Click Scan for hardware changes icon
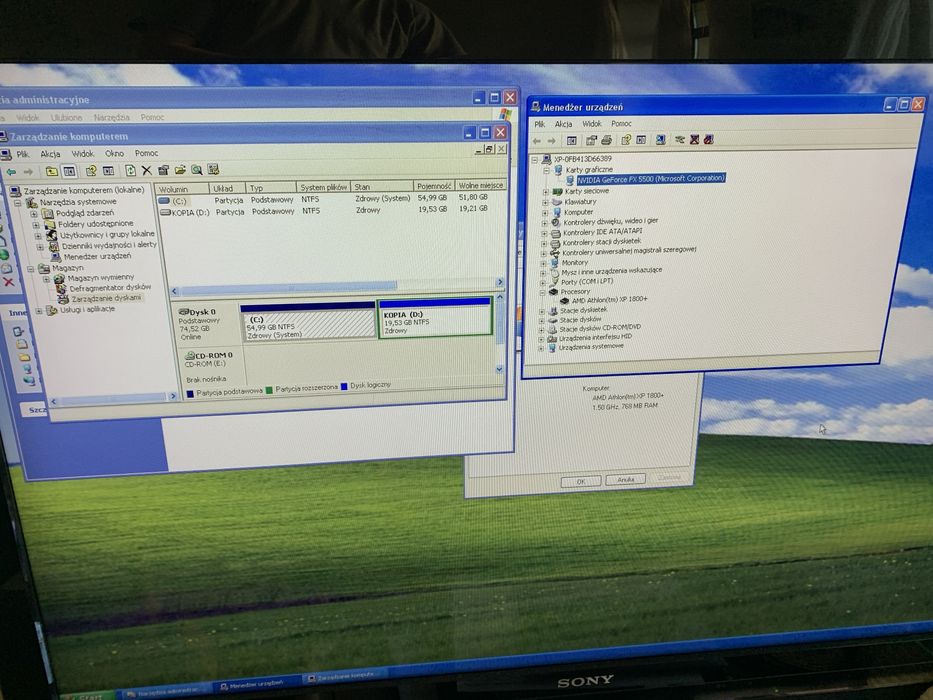This screenshot has height=700, width=933. [x=660, y=140]
